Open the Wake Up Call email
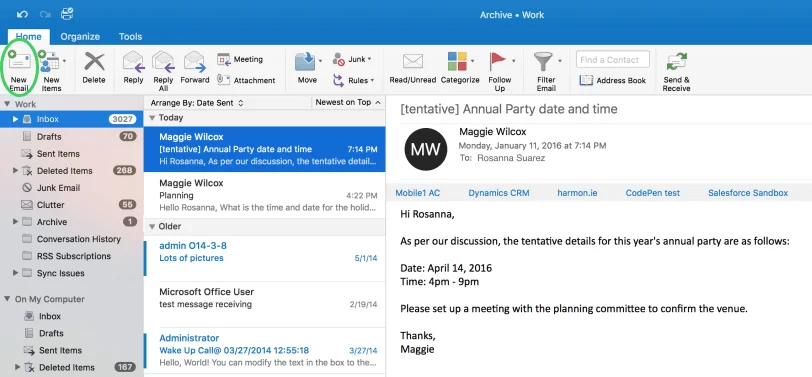Screen dimensions: 812x377 coord(265,350)
